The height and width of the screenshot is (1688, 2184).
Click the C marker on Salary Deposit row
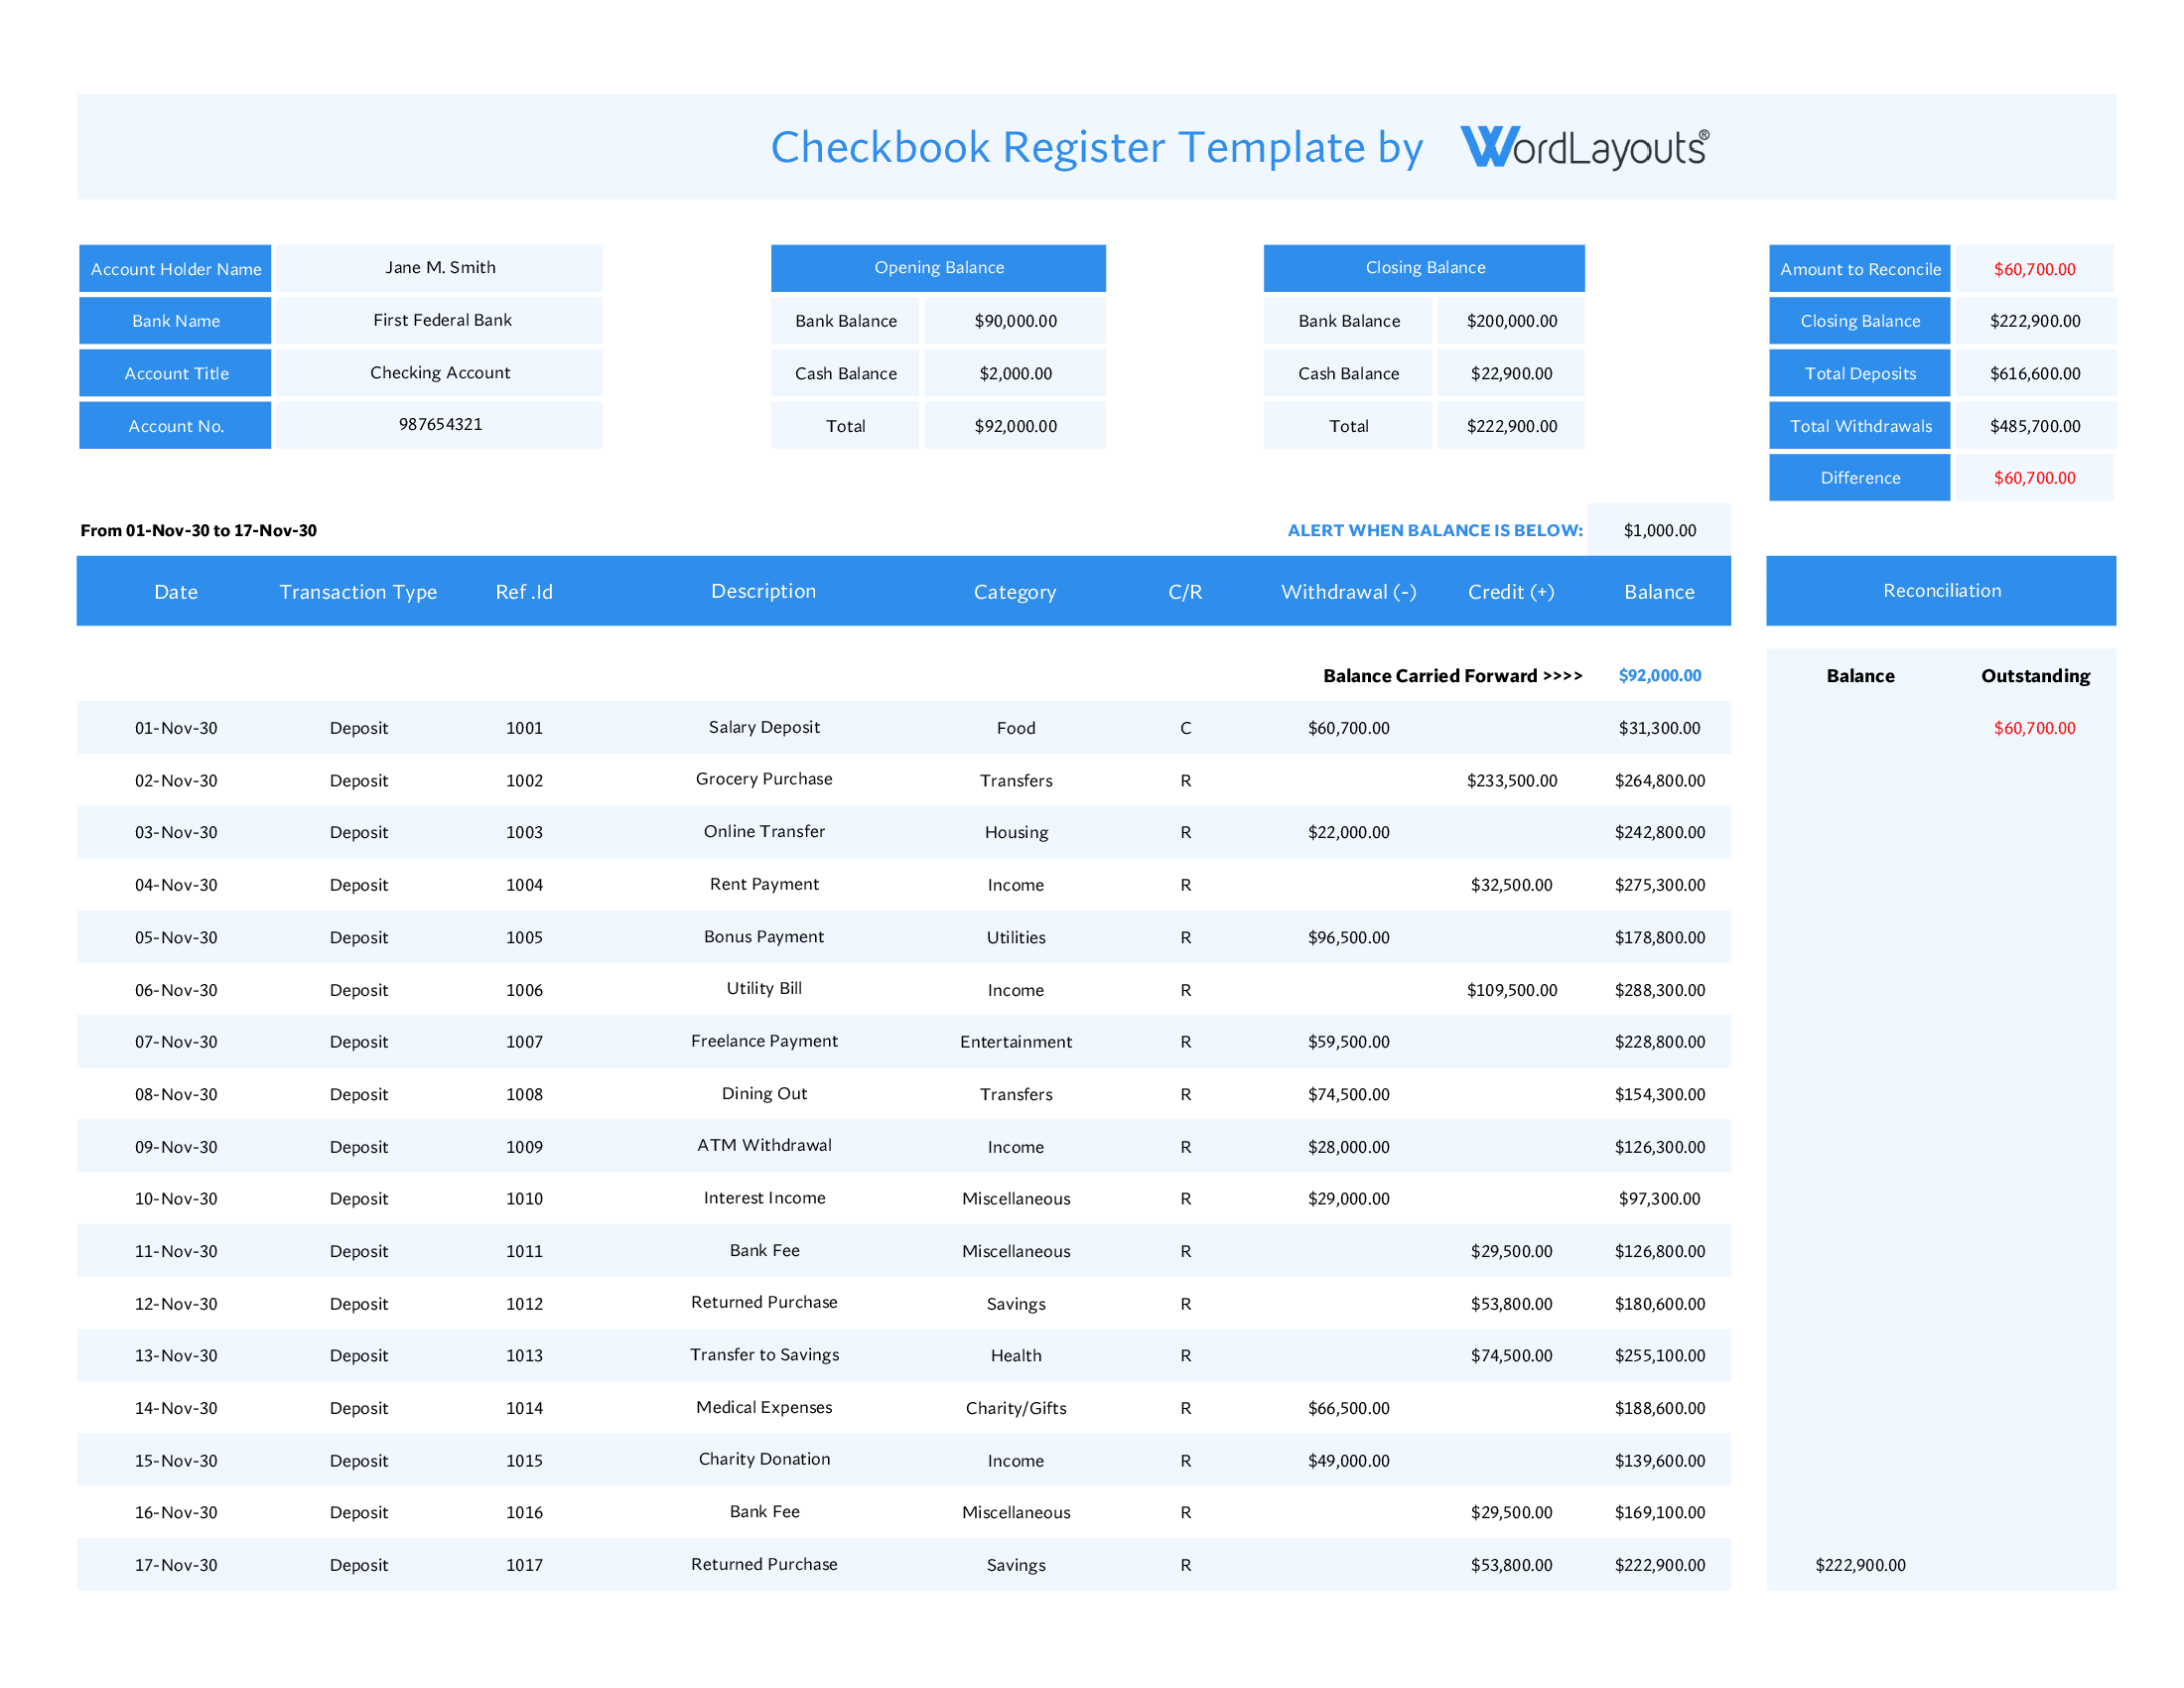[x=1185, y=728]
